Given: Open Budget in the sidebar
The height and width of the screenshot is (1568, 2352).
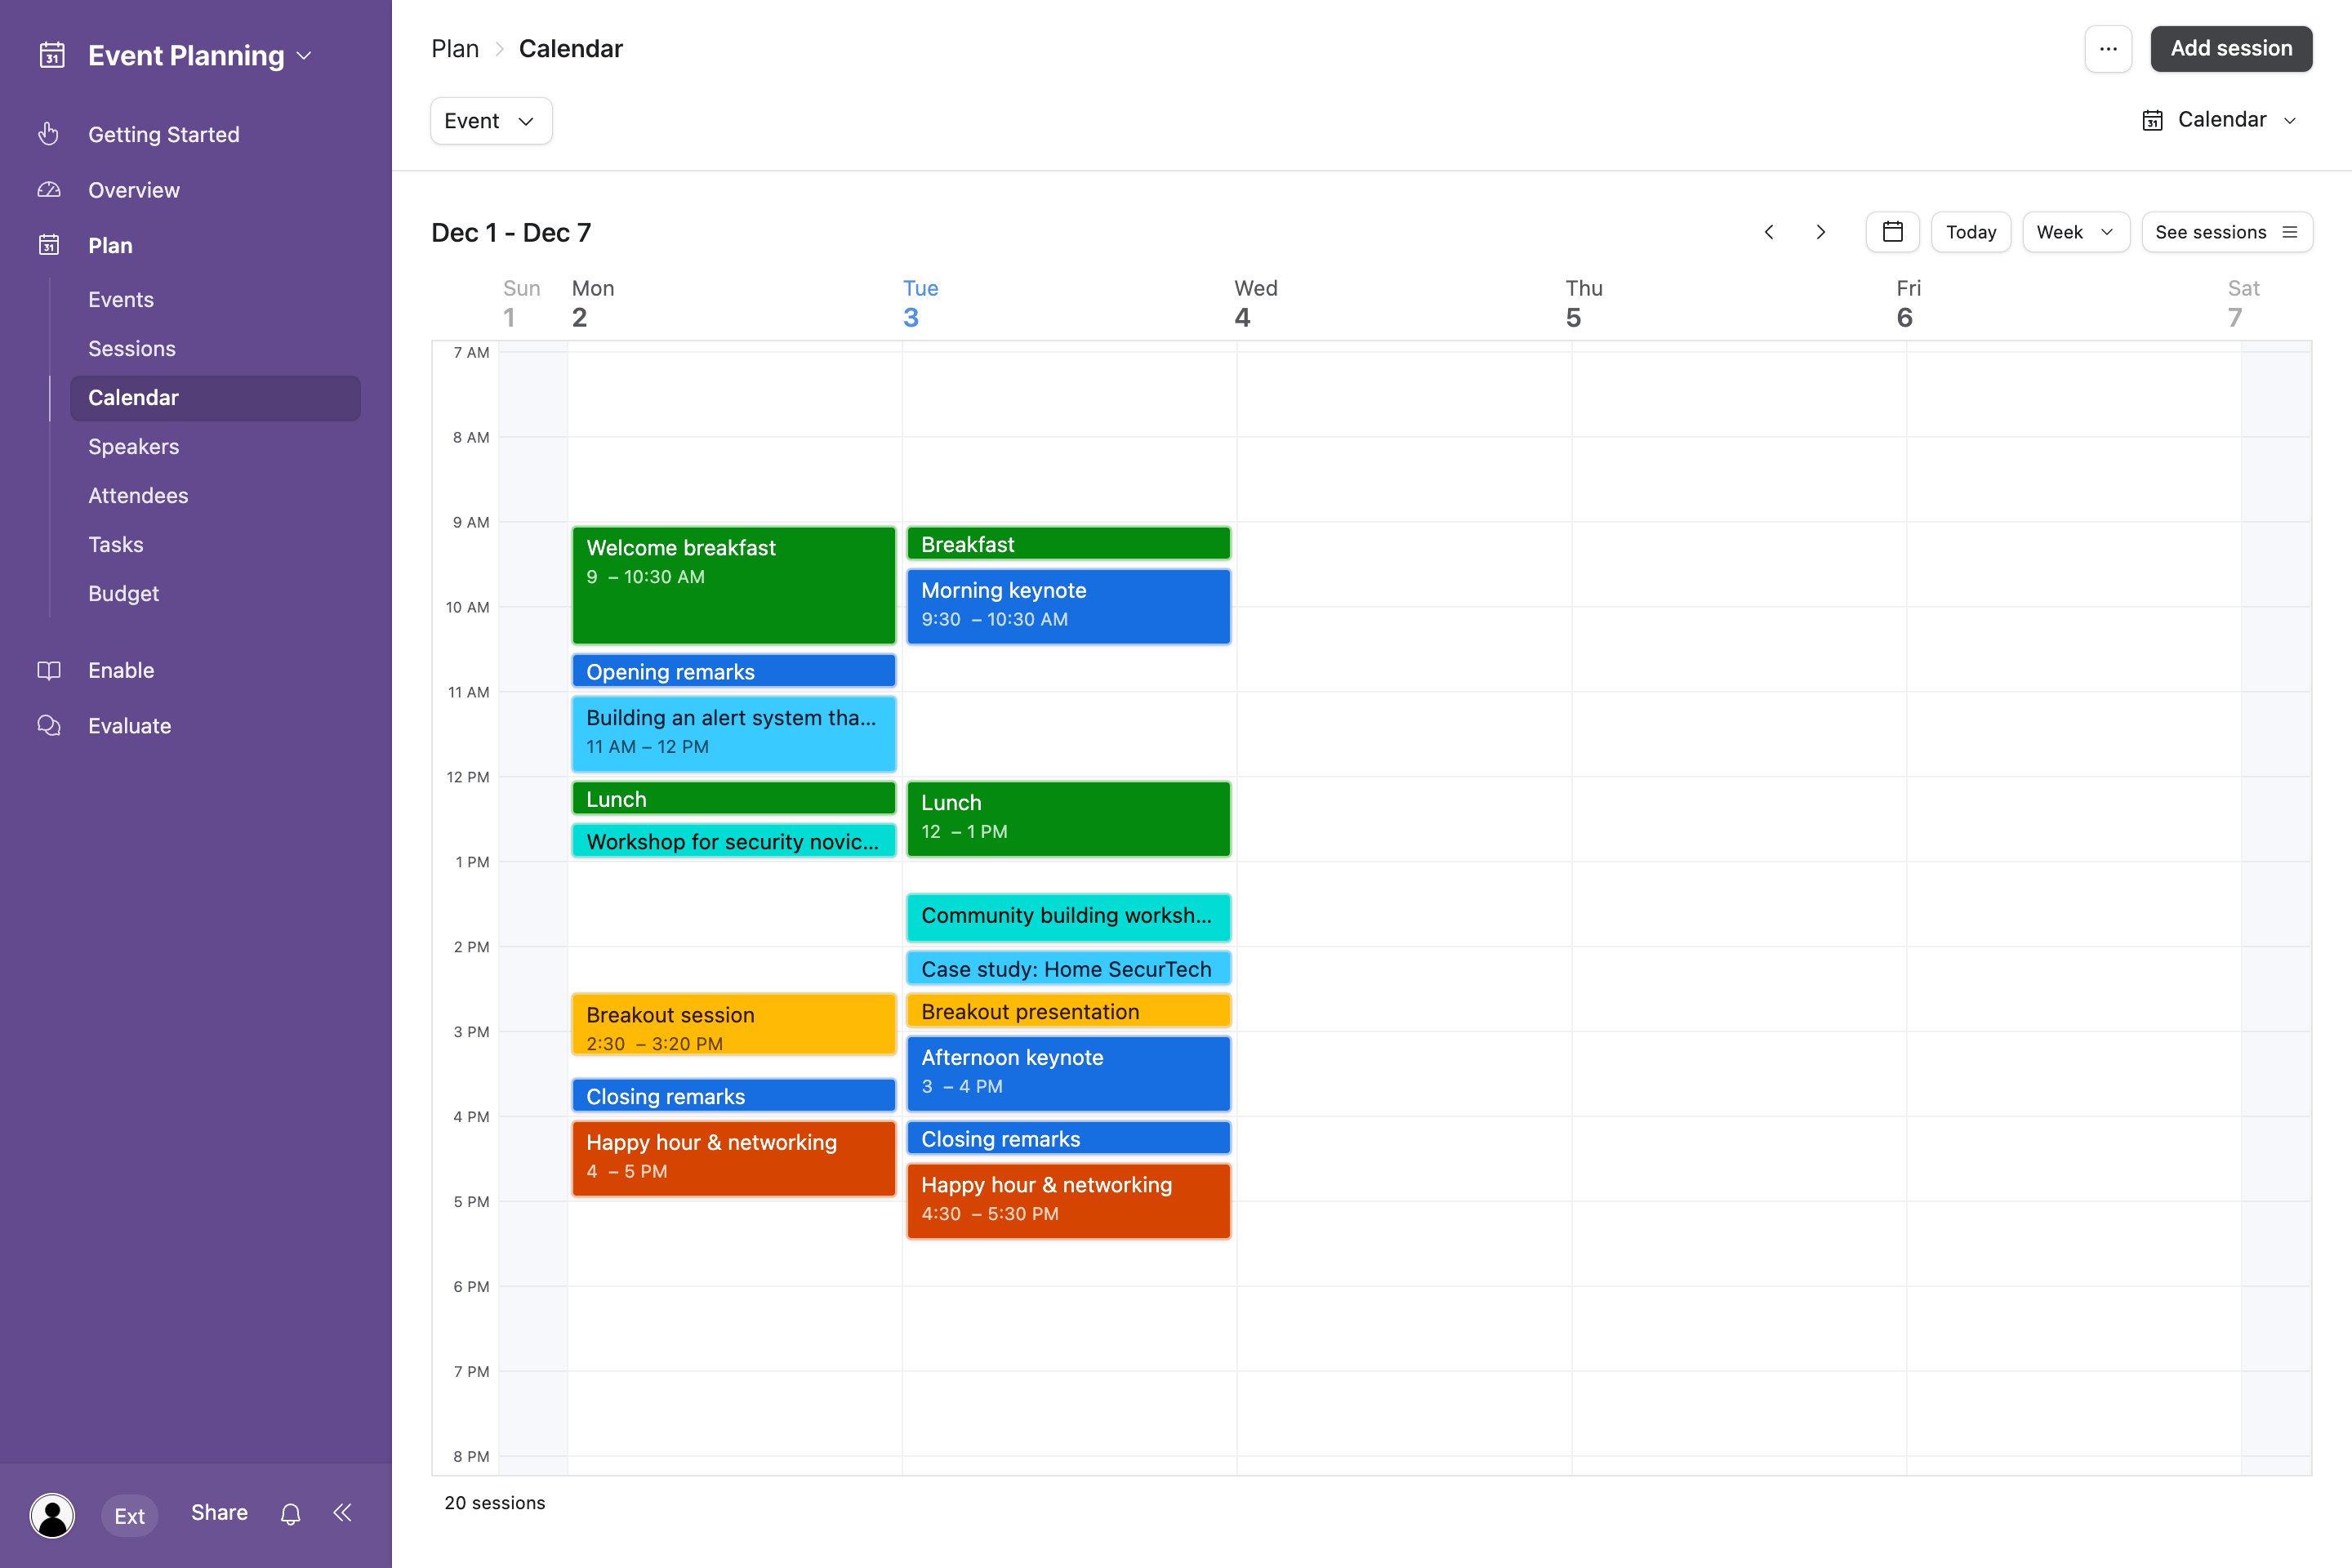Looking at the screenshot, I should click(123, 593).
